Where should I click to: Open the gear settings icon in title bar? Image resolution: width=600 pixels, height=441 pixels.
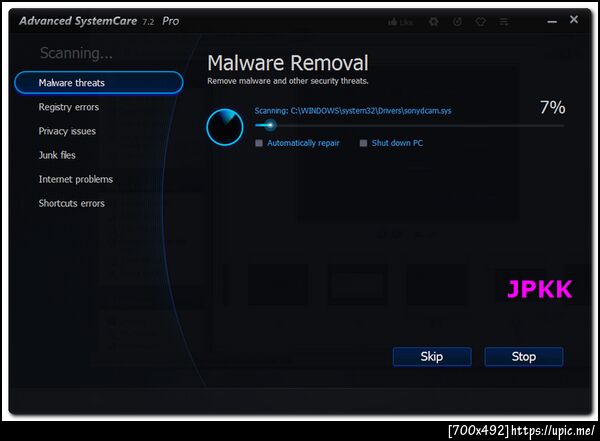pos(434,22)
